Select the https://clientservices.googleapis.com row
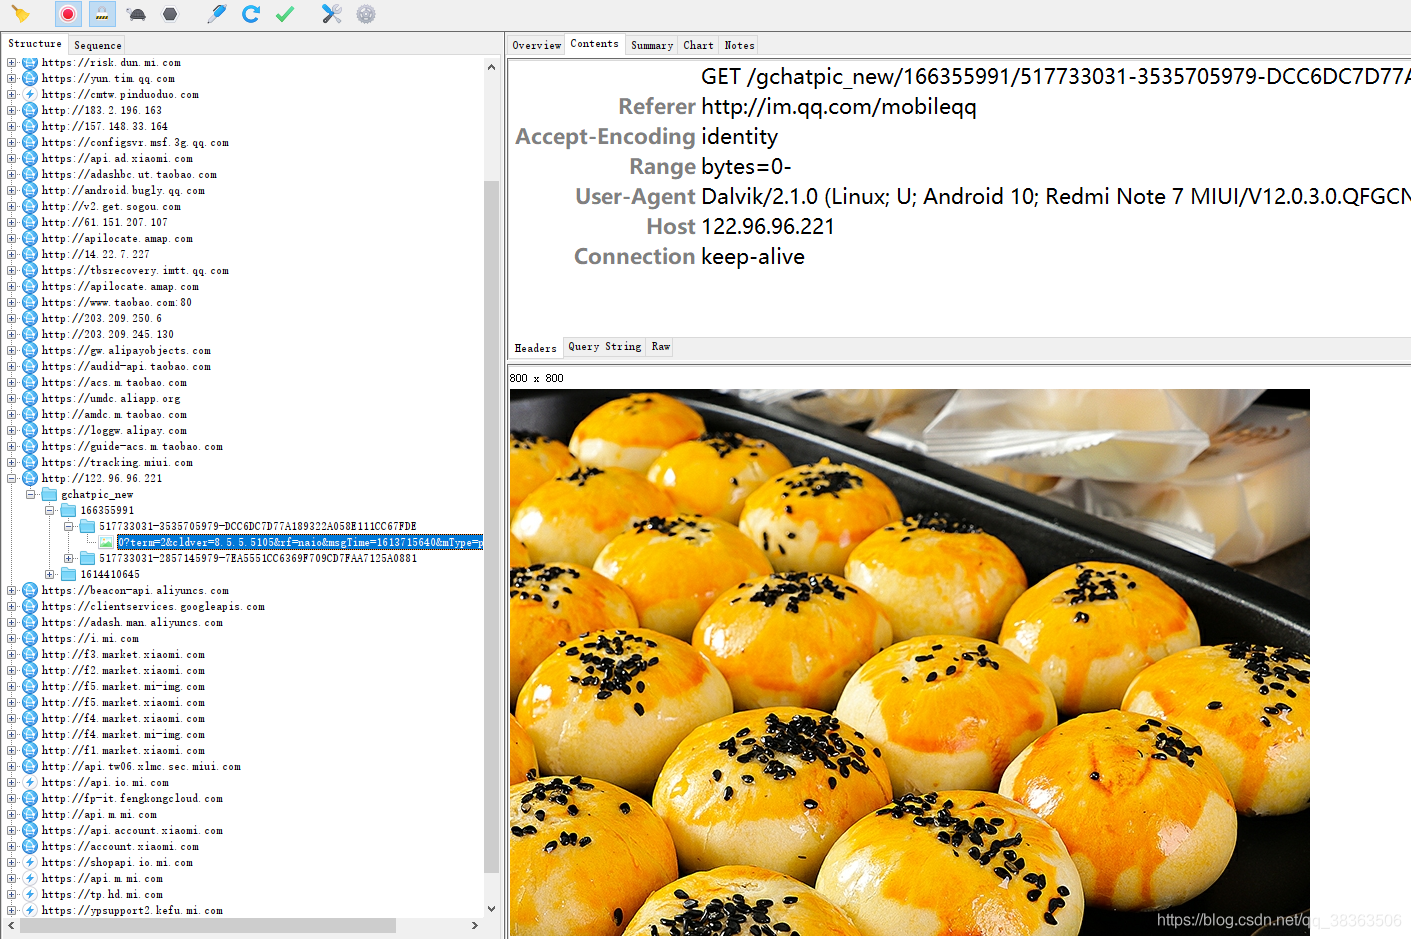The width and height of the screenshot is (1411, 939). (153, 607)
